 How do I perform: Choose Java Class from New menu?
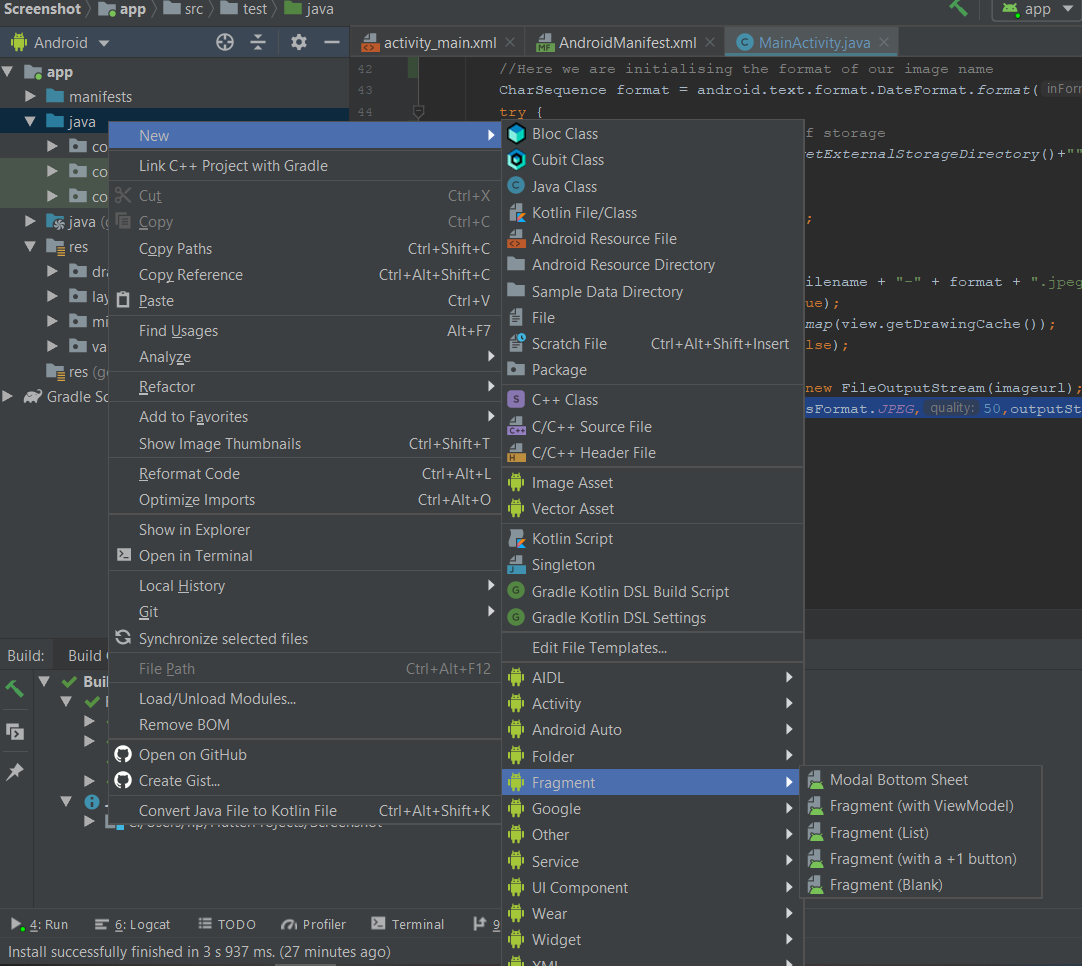tap(564, 187)
